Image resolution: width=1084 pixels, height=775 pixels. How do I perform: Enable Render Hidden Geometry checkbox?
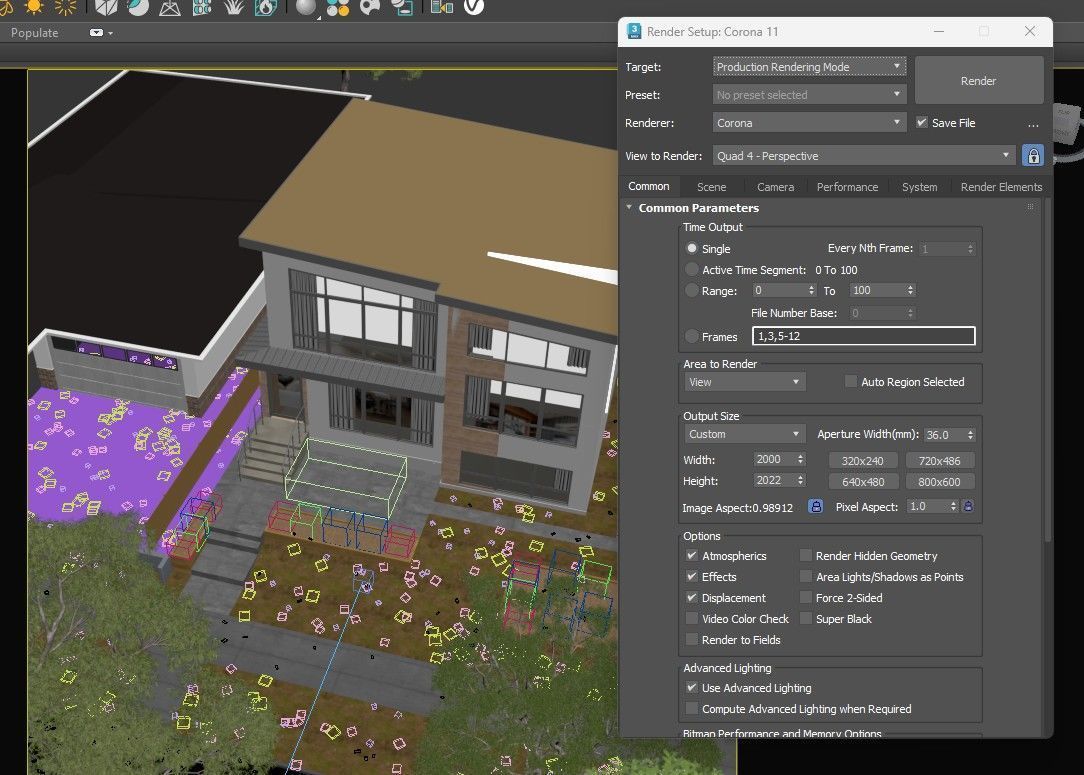click(x=805, y=555)
